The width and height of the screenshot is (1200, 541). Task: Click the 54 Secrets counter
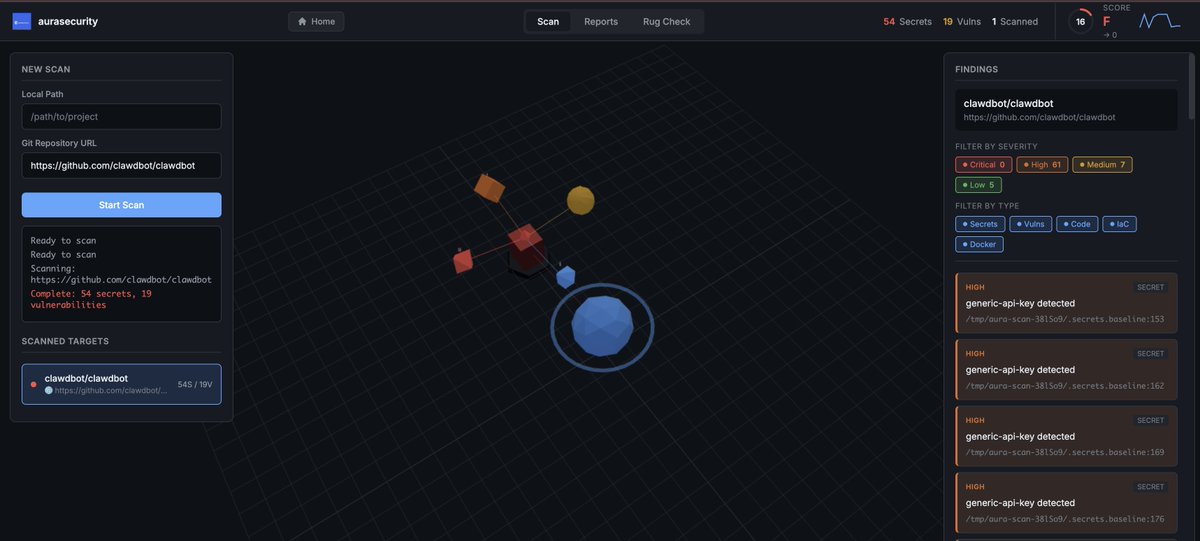[907, 21]
